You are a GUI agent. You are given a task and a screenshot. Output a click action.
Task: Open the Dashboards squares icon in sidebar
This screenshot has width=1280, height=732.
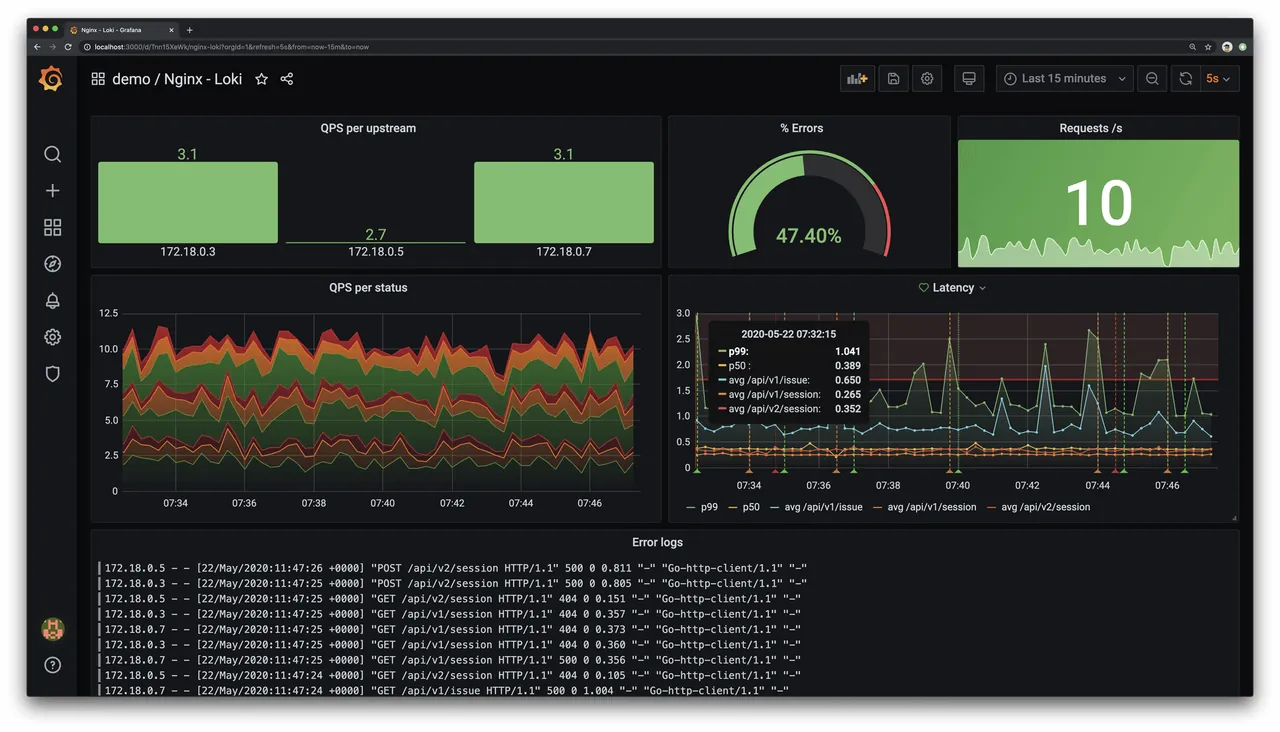point(53,227)
